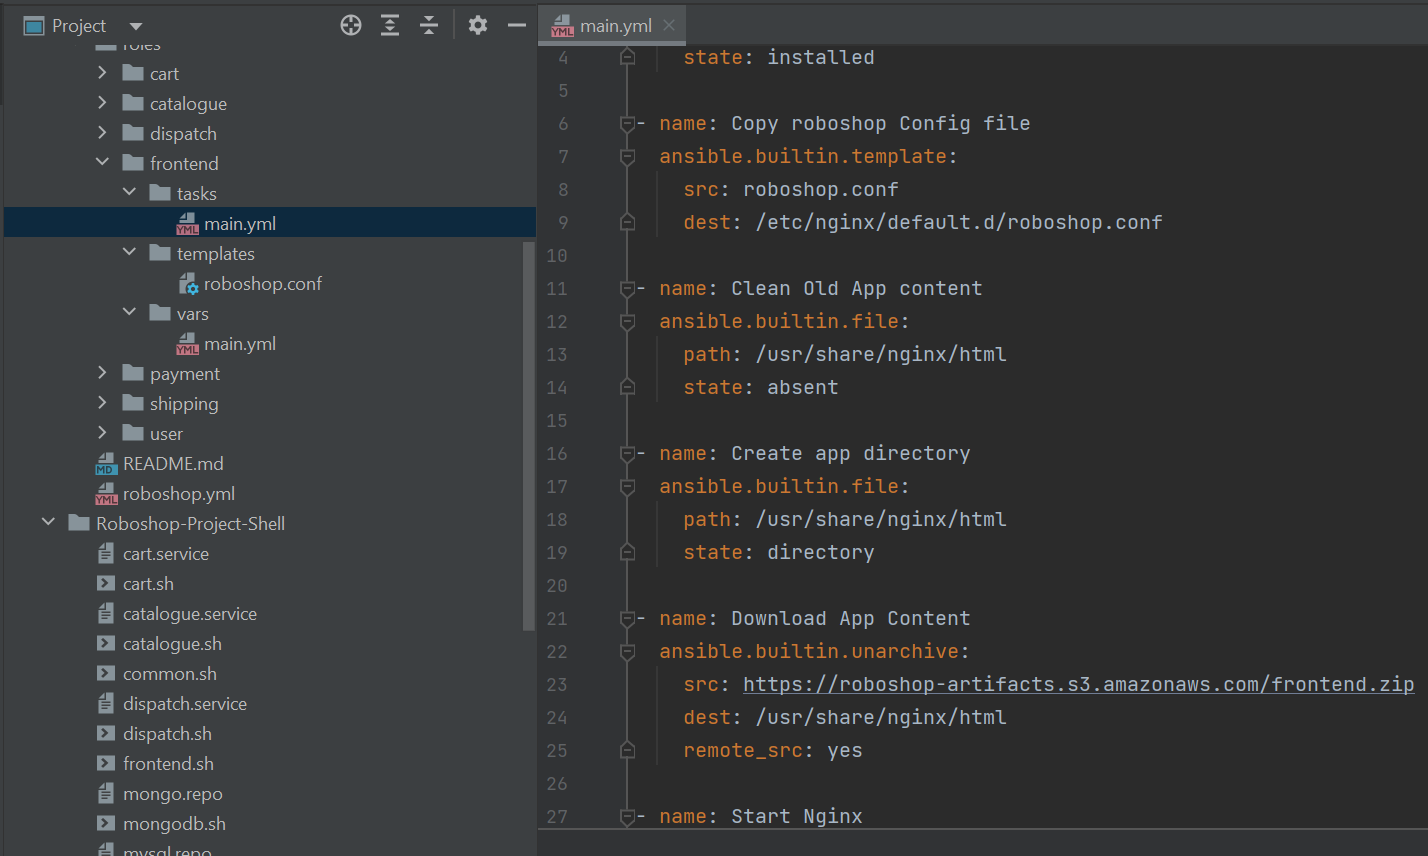Switch to the main.yml editor tab
Viewport: 1428px width, 856px height.
[x=612, y=23]
